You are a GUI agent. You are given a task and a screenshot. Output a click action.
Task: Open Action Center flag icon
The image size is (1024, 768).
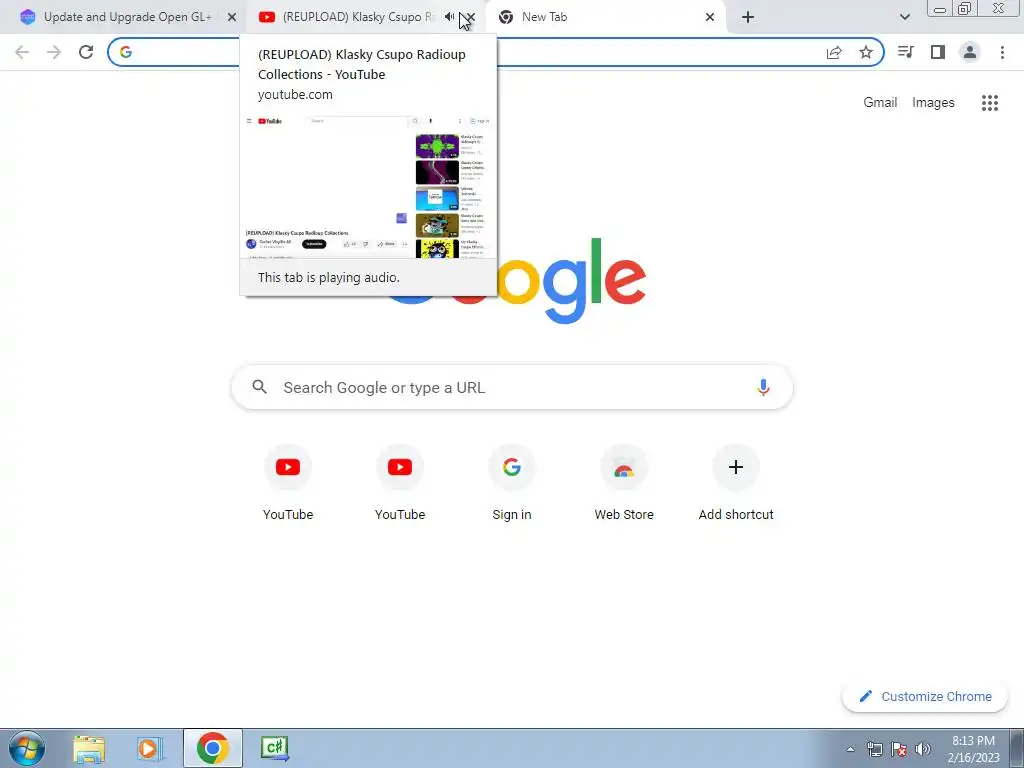(x=899, y=749)
